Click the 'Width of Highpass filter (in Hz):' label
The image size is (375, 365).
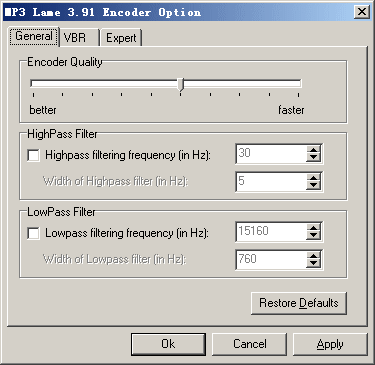[115, 181]
